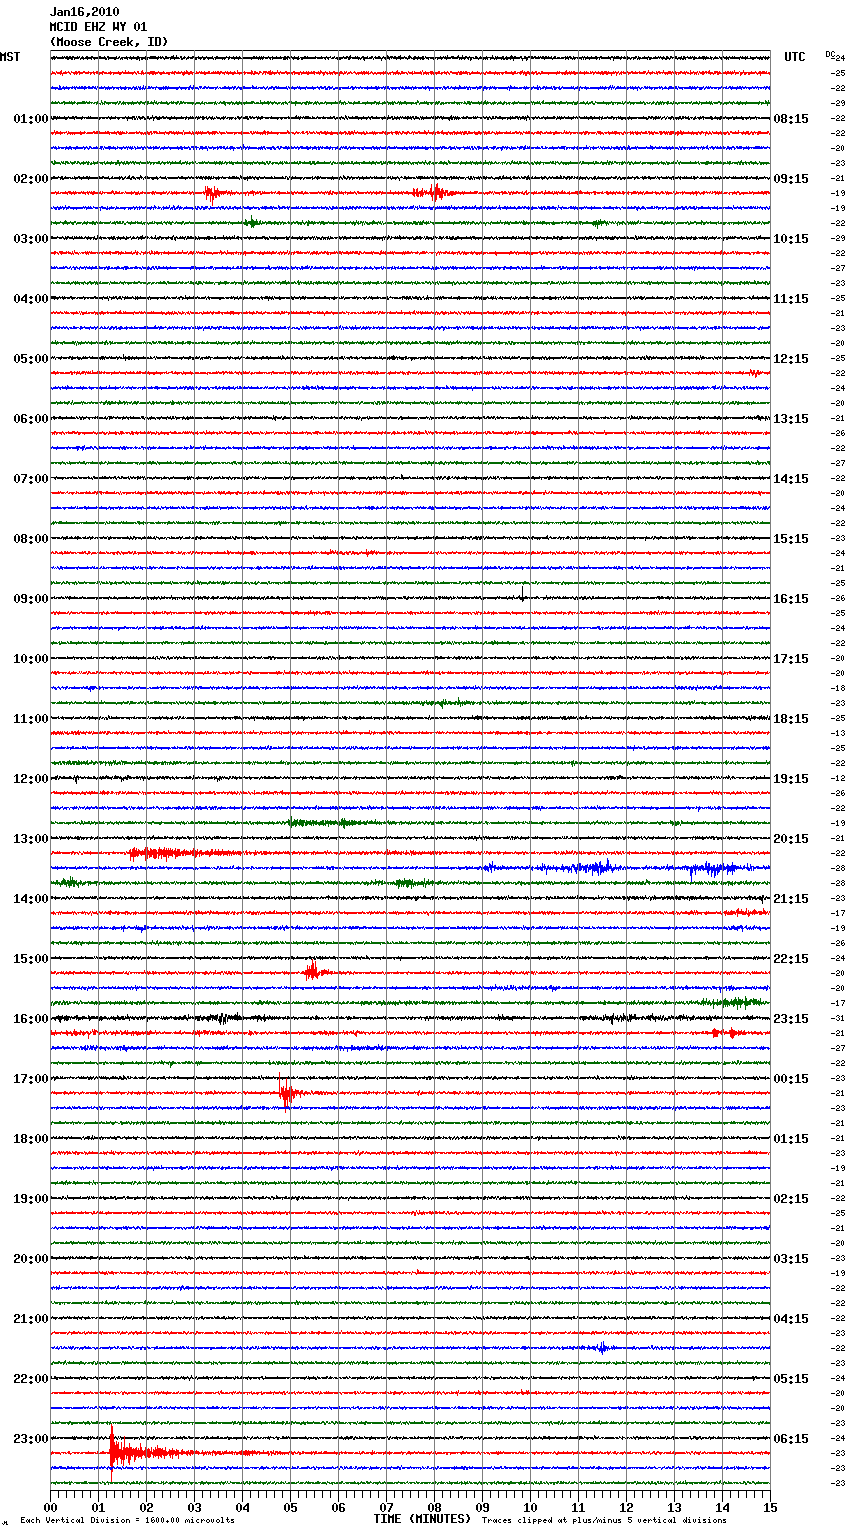Select the 11:00 MST time label

pyautogui.click(x=31, y=719)
